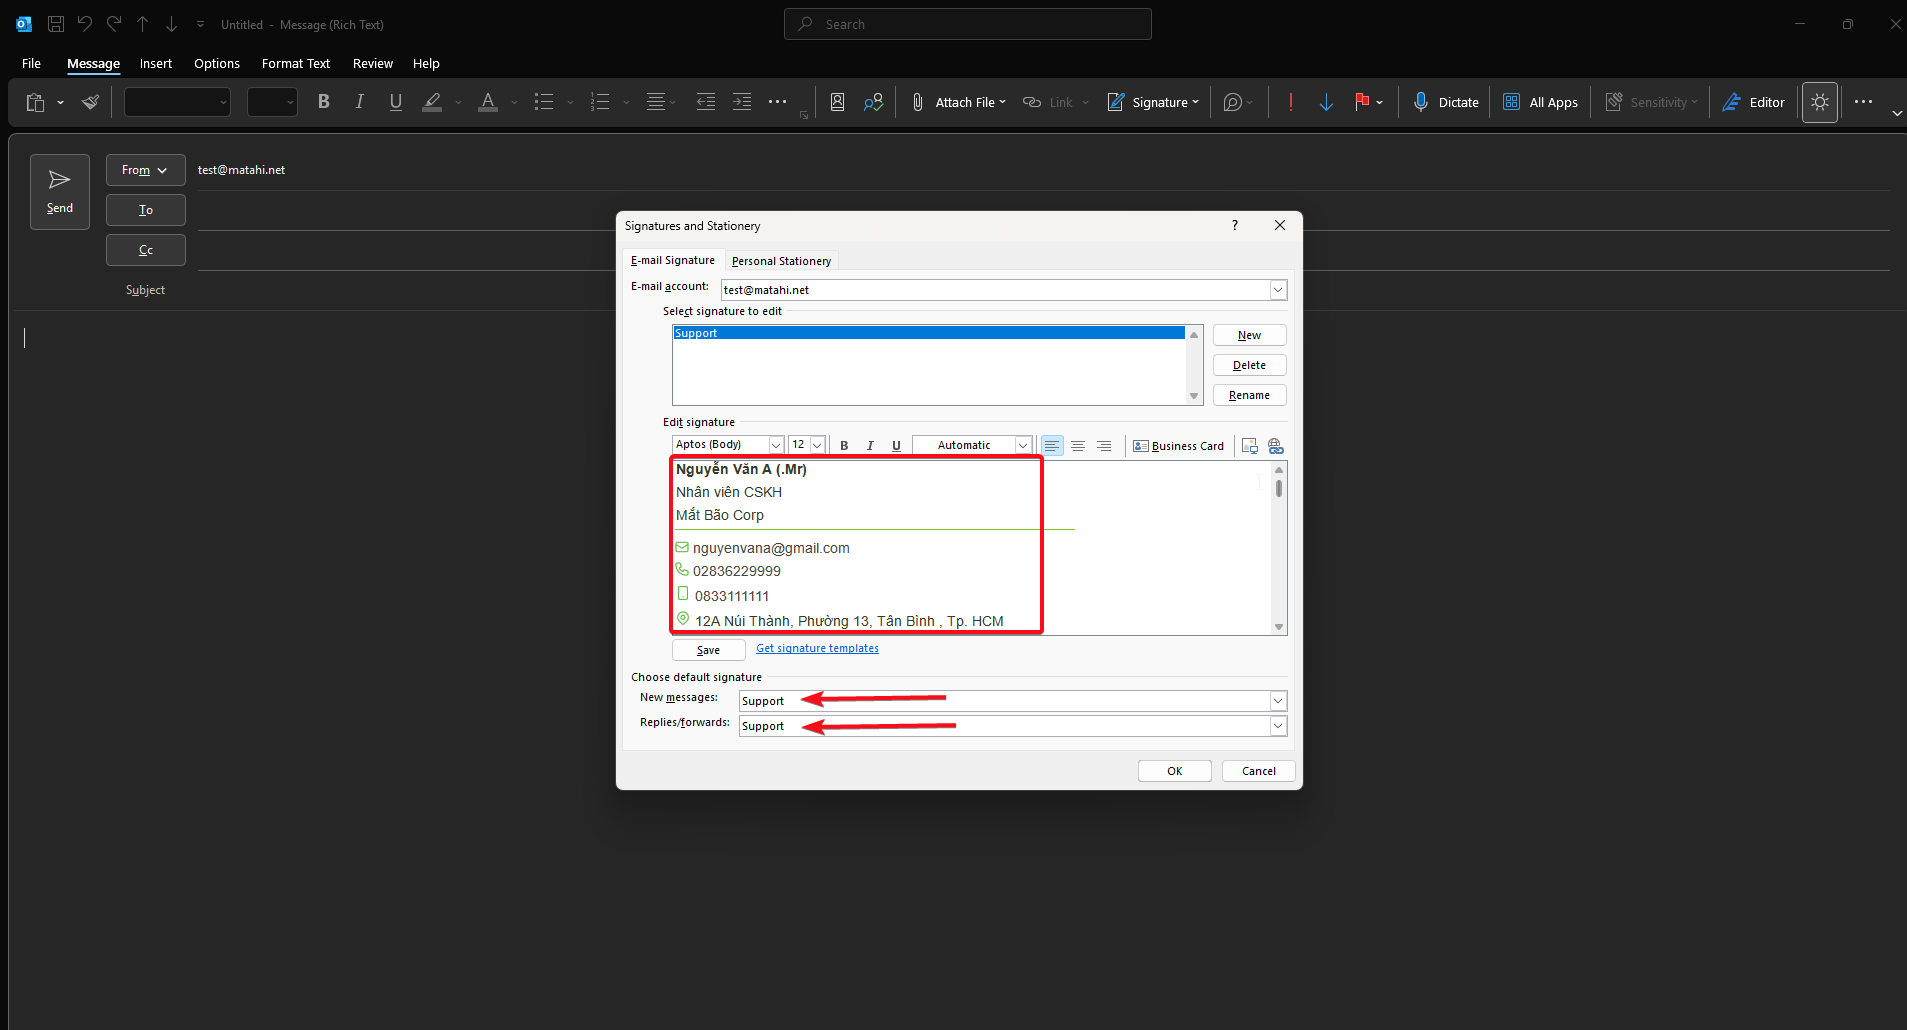Insert a picture into the signature
Image resolution: width=1907 pixels, height=1030 pixels.
tap(1249, 446)
